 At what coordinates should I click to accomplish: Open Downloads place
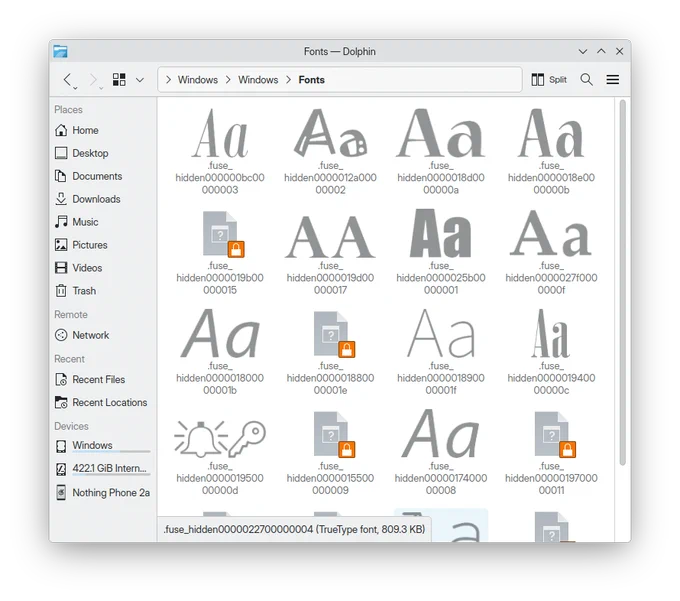click(102, 199)
